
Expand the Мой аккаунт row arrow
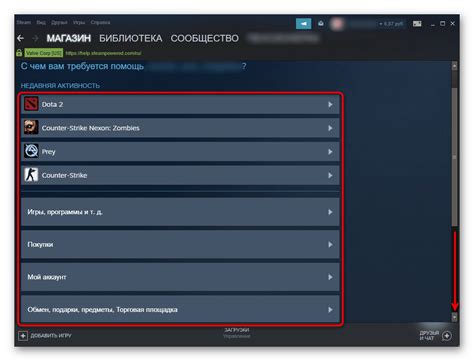pos(330,277)
